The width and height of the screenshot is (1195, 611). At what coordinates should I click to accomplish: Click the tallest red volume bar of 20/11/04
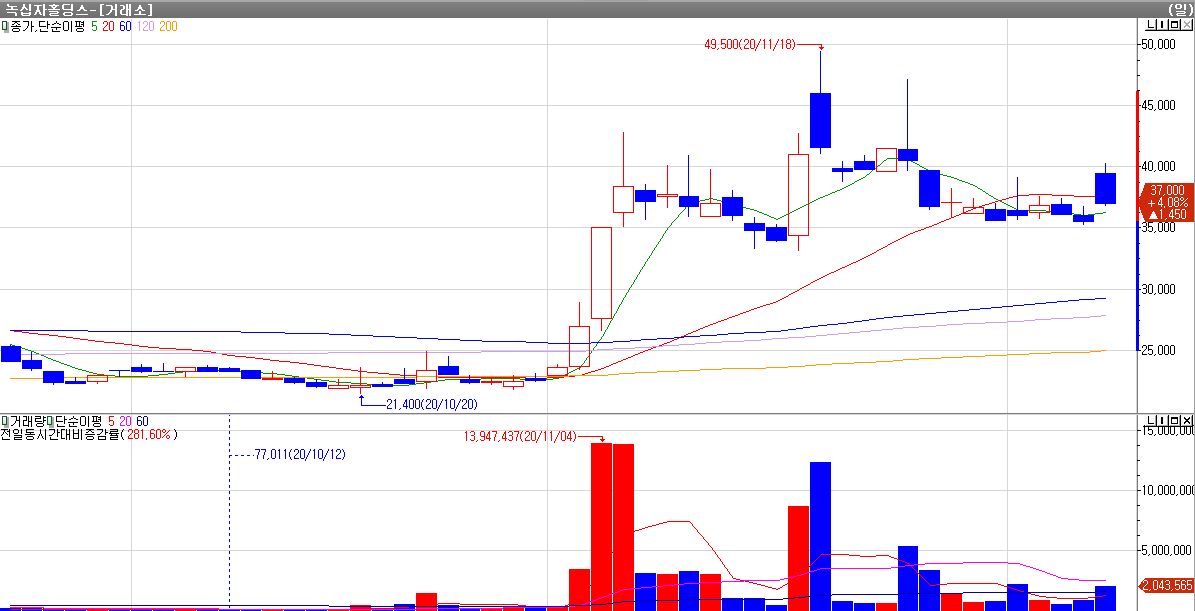click(x=601, y=525)
